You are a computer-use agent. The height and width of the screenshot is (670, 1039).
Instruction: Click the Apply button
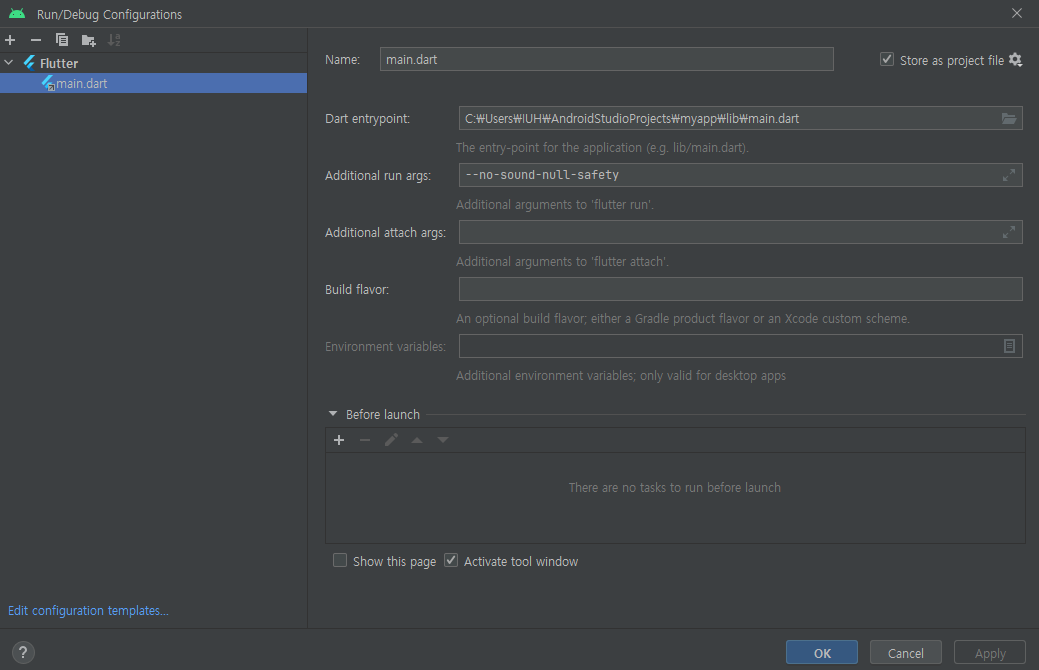[x=990, y=653]
